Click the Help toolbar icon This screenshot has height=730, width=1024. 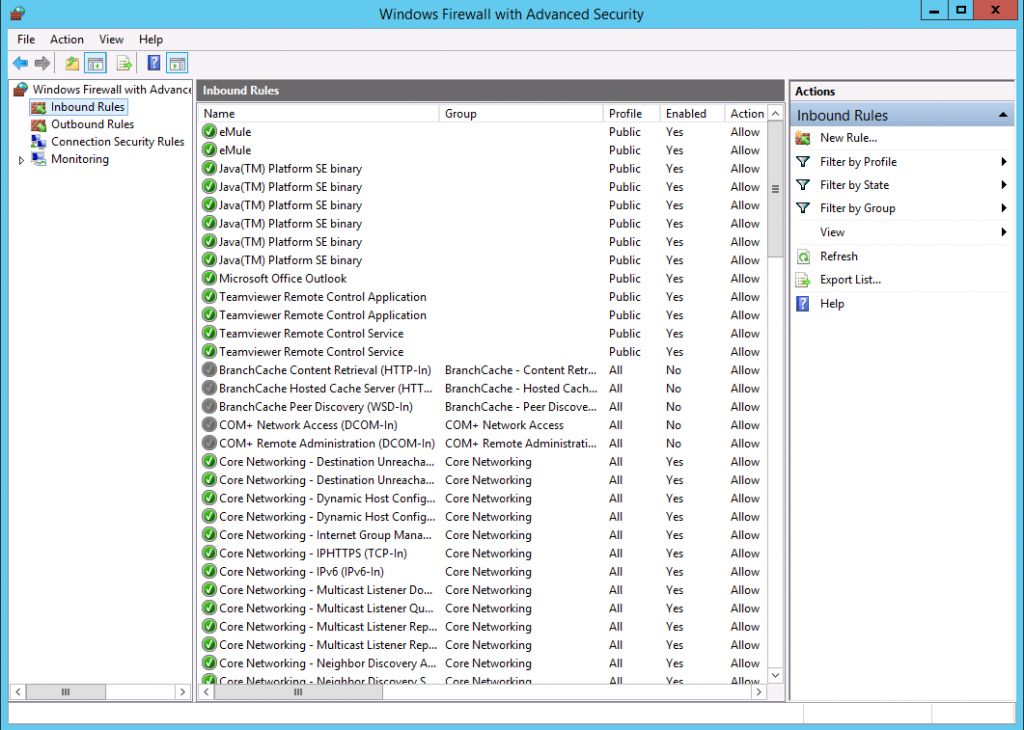[152, 62]
